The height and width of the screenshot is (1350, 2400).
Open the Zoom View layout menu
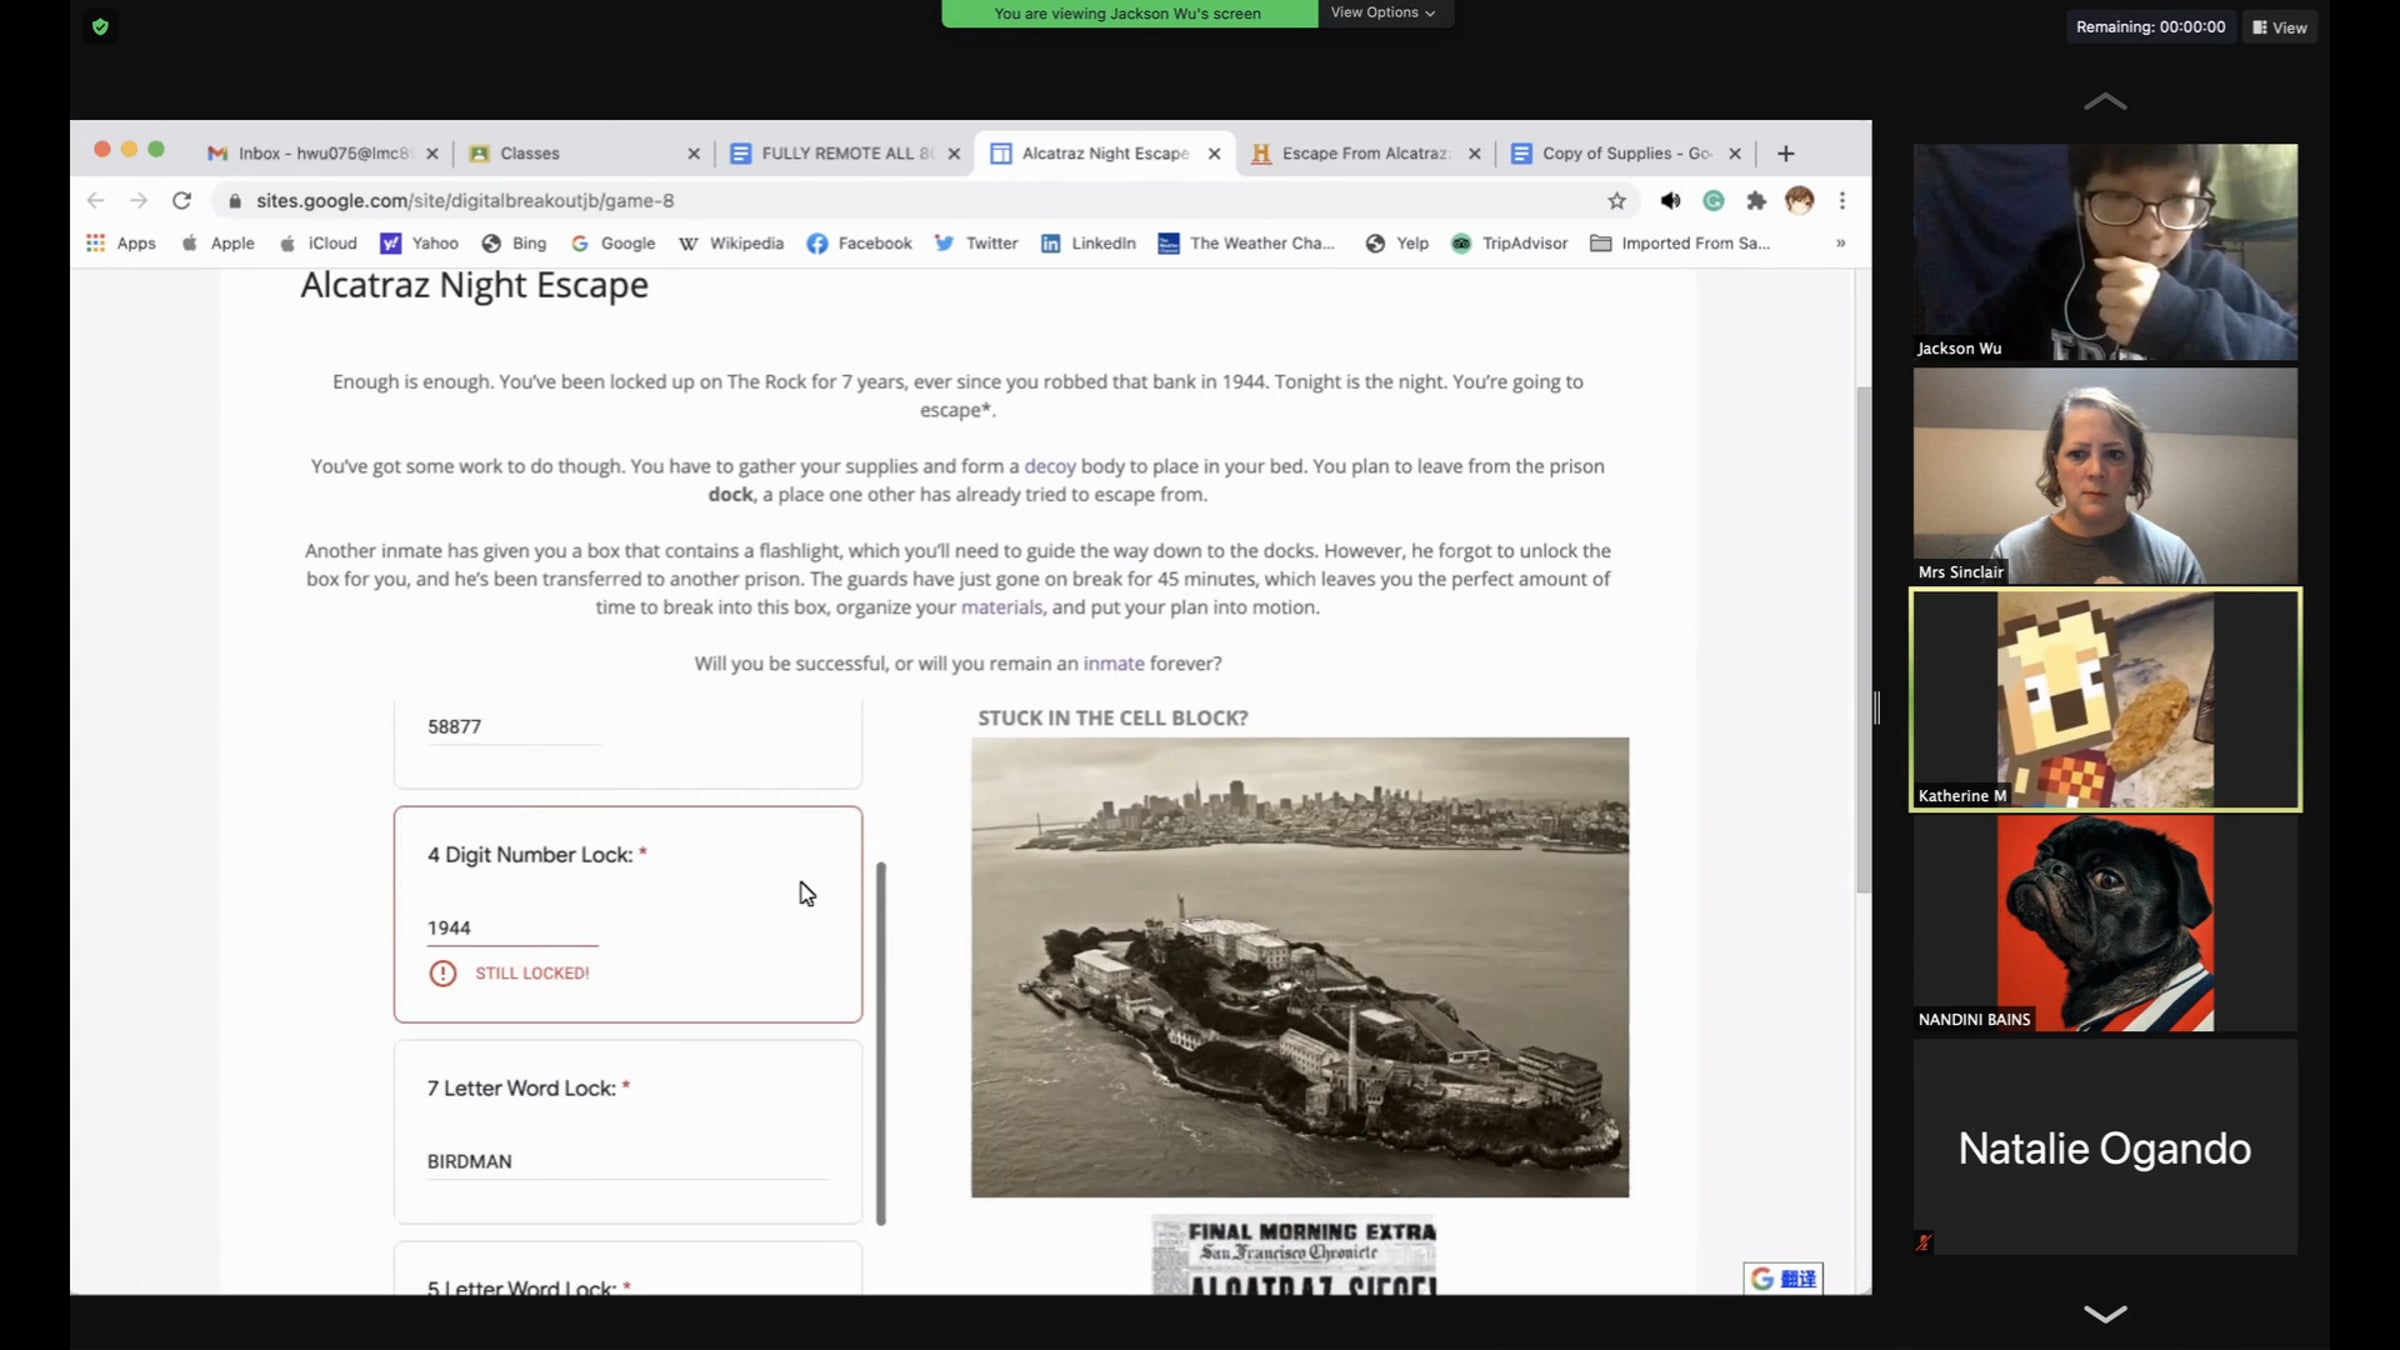coord(2280,27)
